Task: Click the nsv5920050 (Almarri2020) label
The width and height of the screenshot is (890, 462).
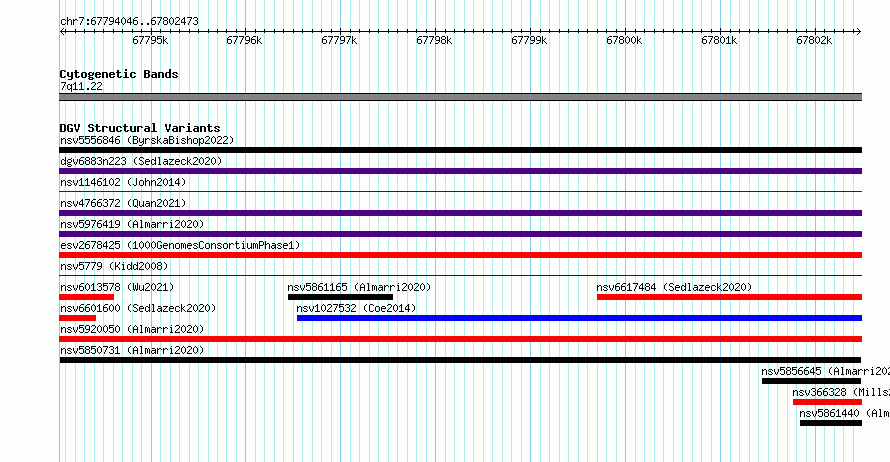Action: click(x=132, y=329)
